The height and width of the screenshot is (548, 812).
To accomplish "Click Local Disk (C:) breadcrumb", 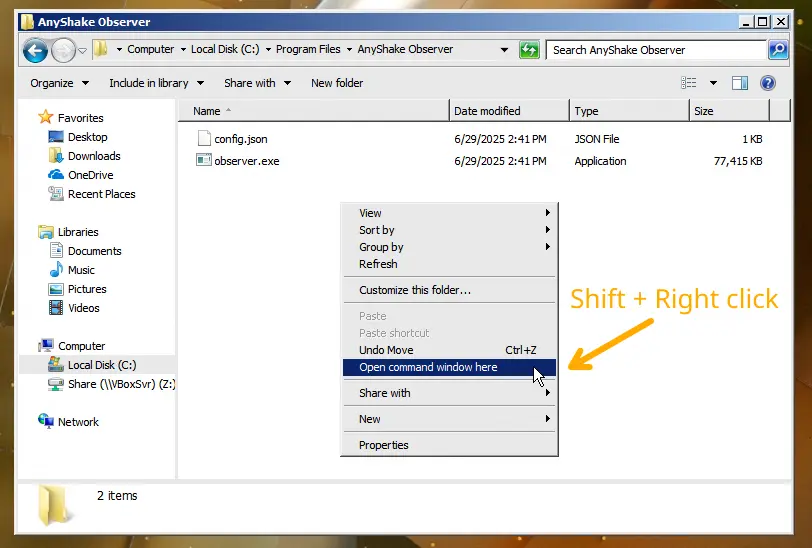I will click(x=225, y=49).
